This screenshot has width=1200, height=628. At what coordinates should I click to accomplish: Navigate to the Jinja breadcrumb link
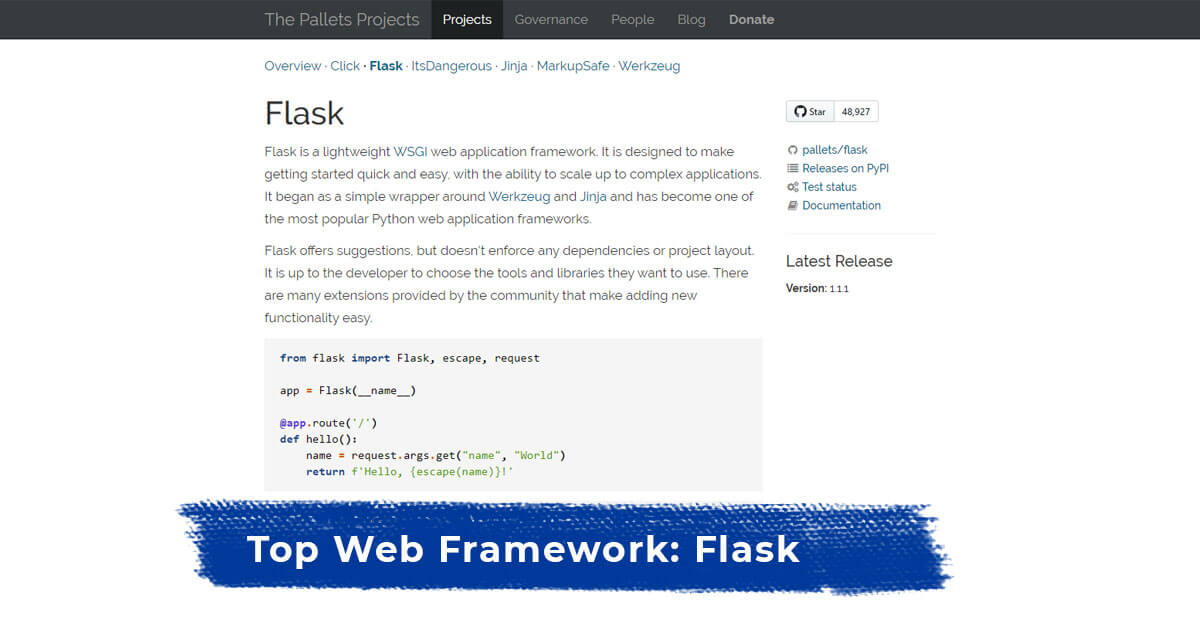pos(514,66)
